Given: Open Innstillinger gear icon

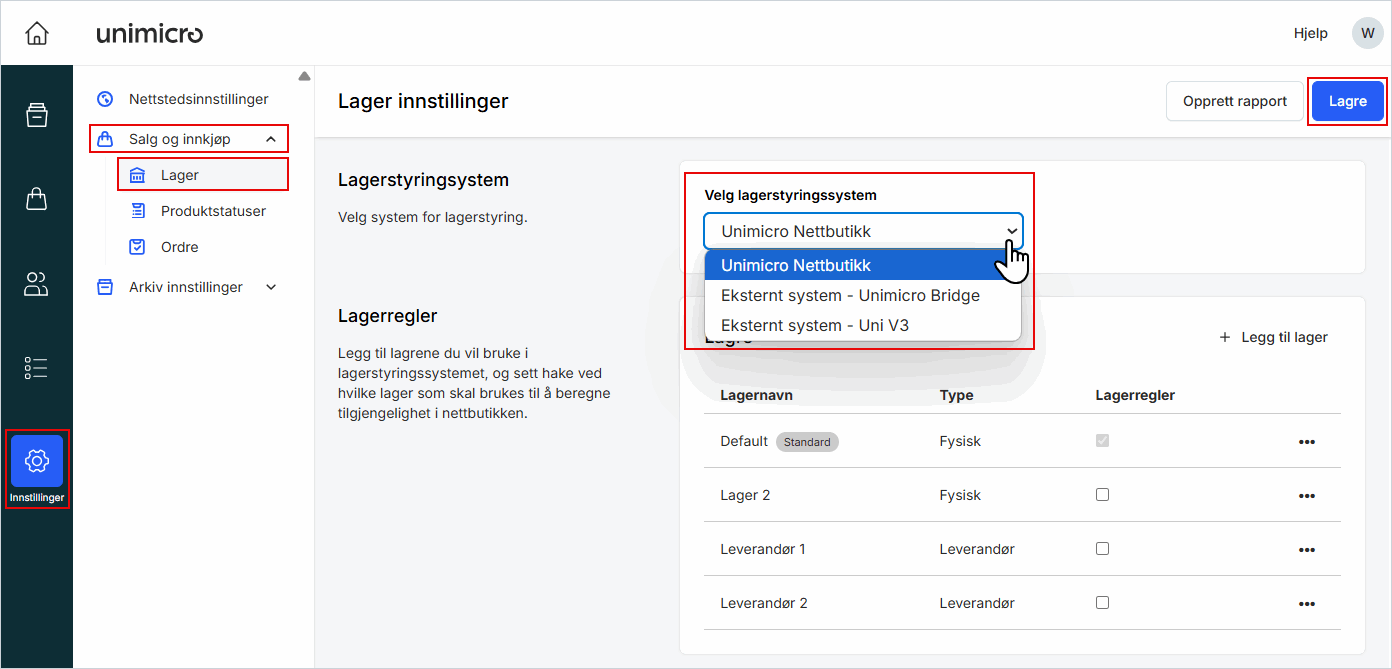Looking at the screenshot, I should pyautogui.click(x=37, y=462).
